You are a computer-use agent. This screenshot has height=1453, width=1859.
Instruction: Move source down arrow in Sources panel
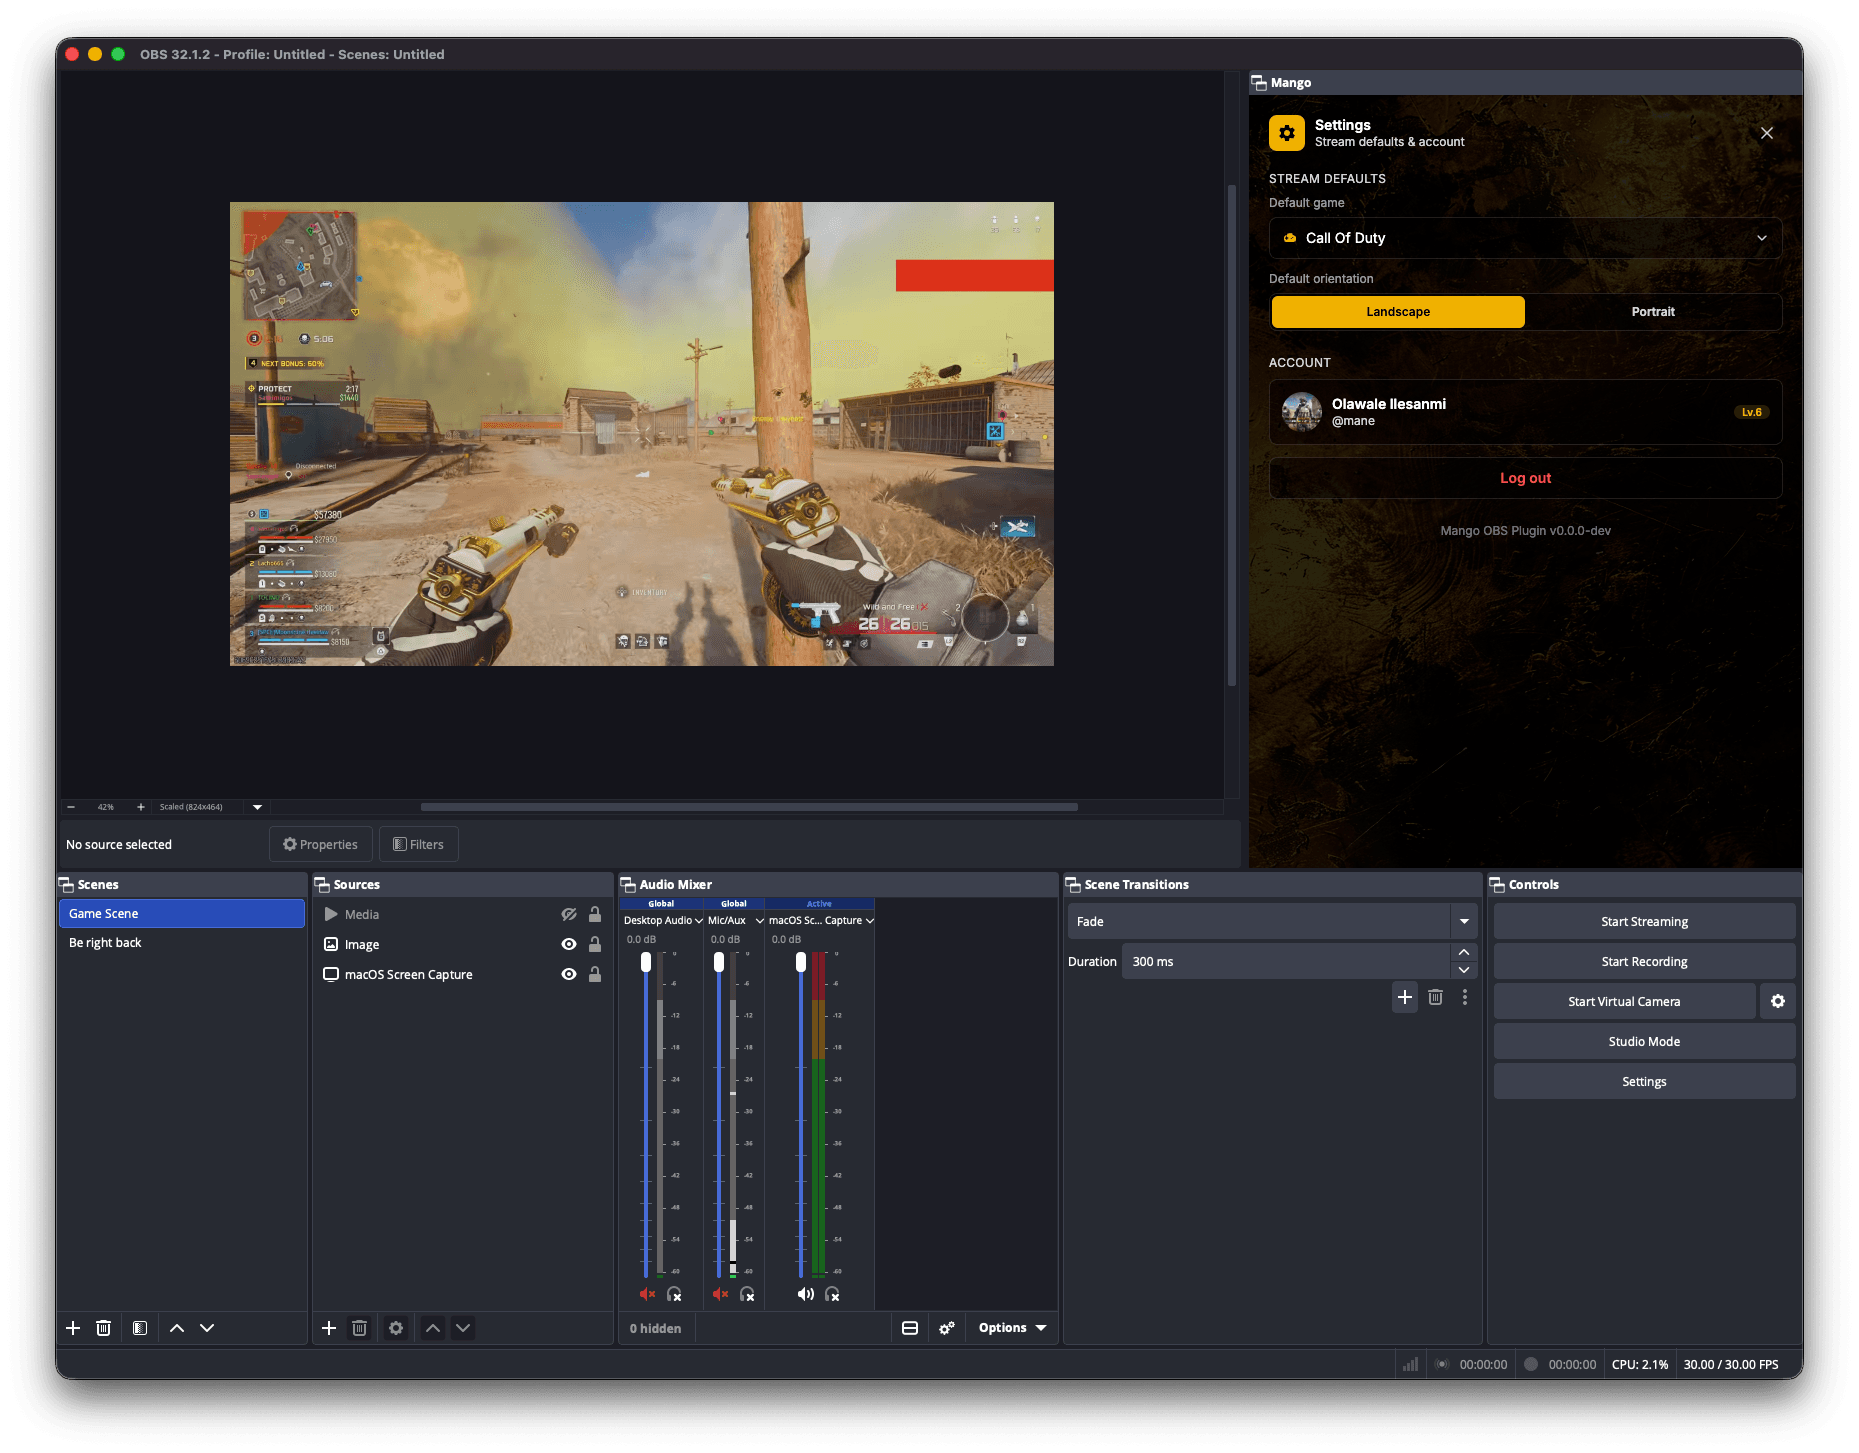[463, 1328]
